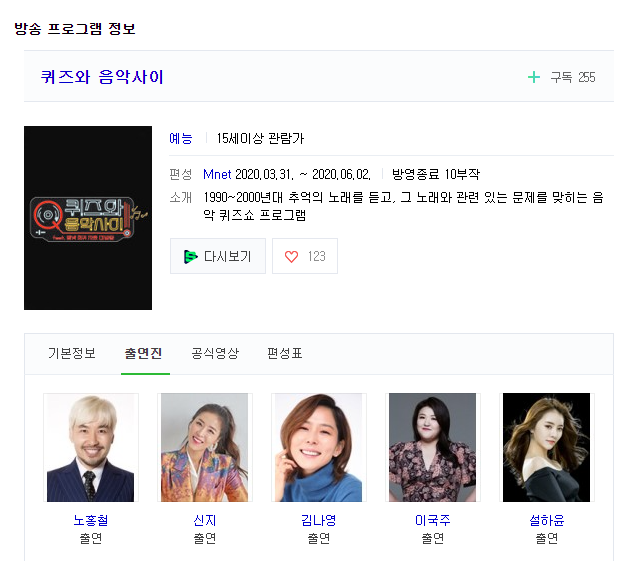Click the heart like icon
This screenshot has height=561, width=637.
292,256
